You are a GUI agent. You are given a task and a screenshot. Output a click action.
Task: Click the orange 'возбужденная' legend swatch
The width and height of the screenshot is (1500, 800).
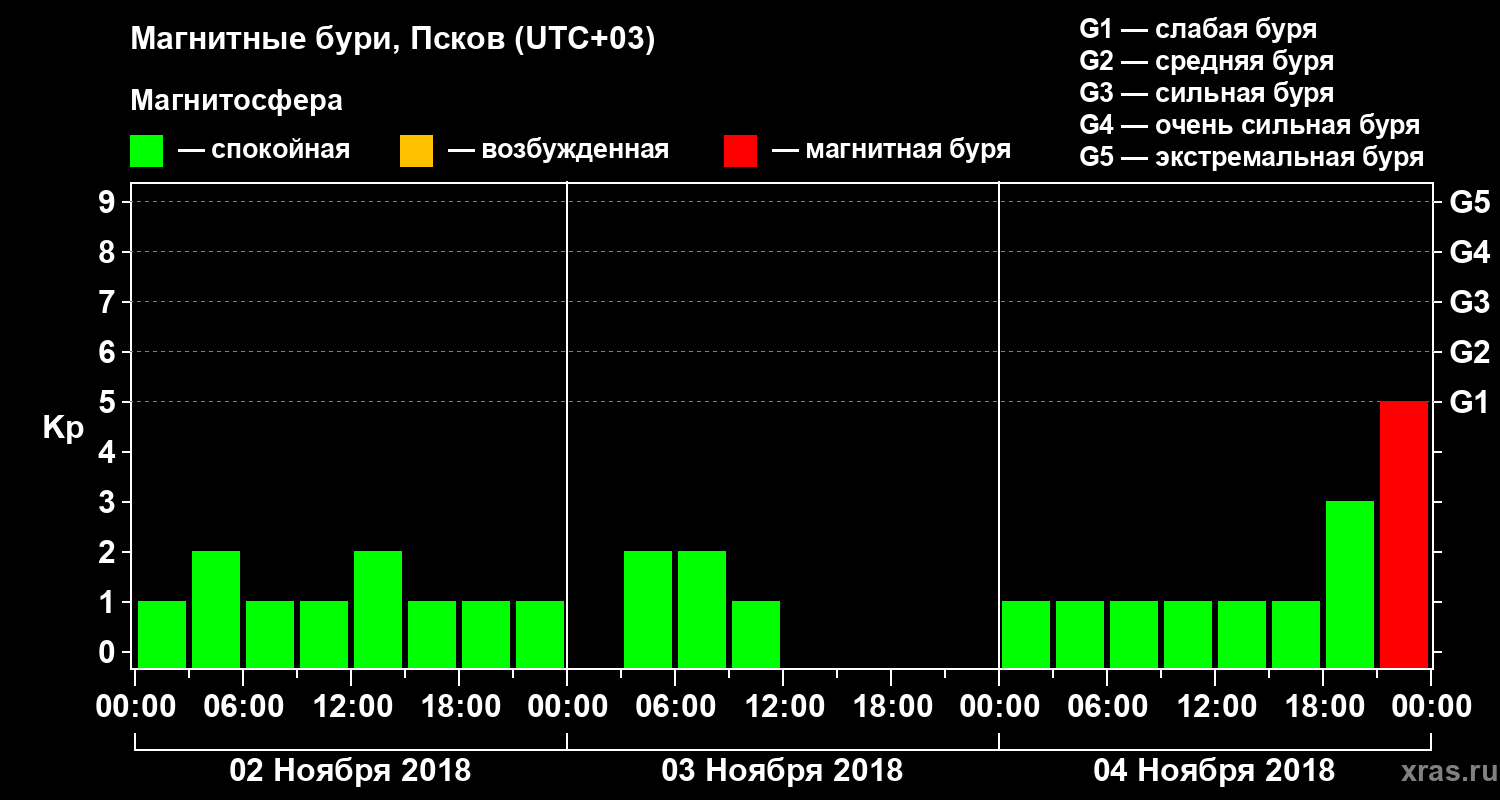[x=416, y=151]
